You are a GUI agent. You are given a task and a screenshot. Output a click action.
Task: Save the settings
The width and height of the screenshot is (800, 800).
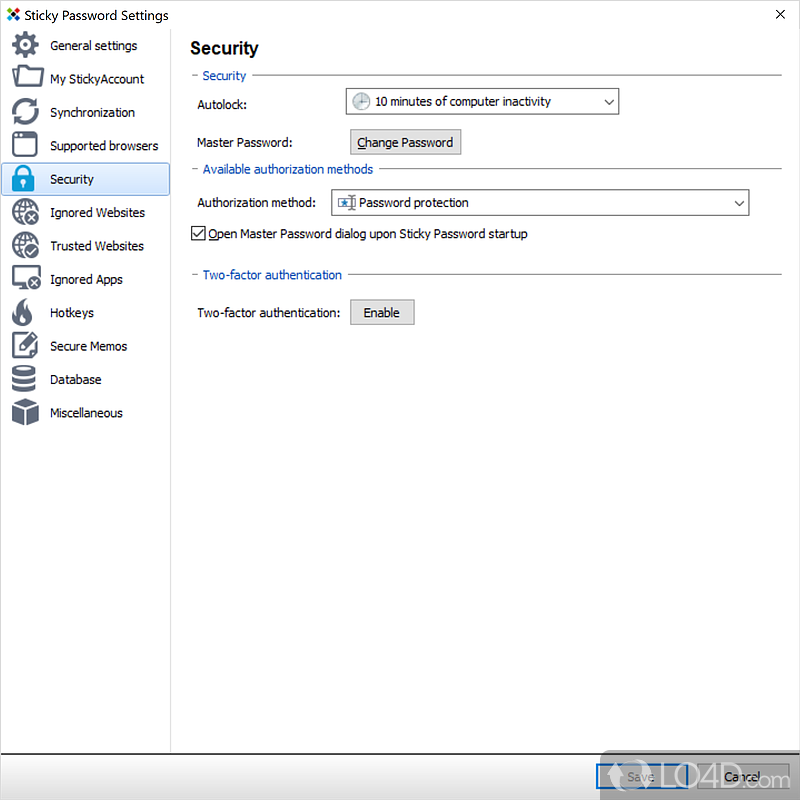click(641, 777)
